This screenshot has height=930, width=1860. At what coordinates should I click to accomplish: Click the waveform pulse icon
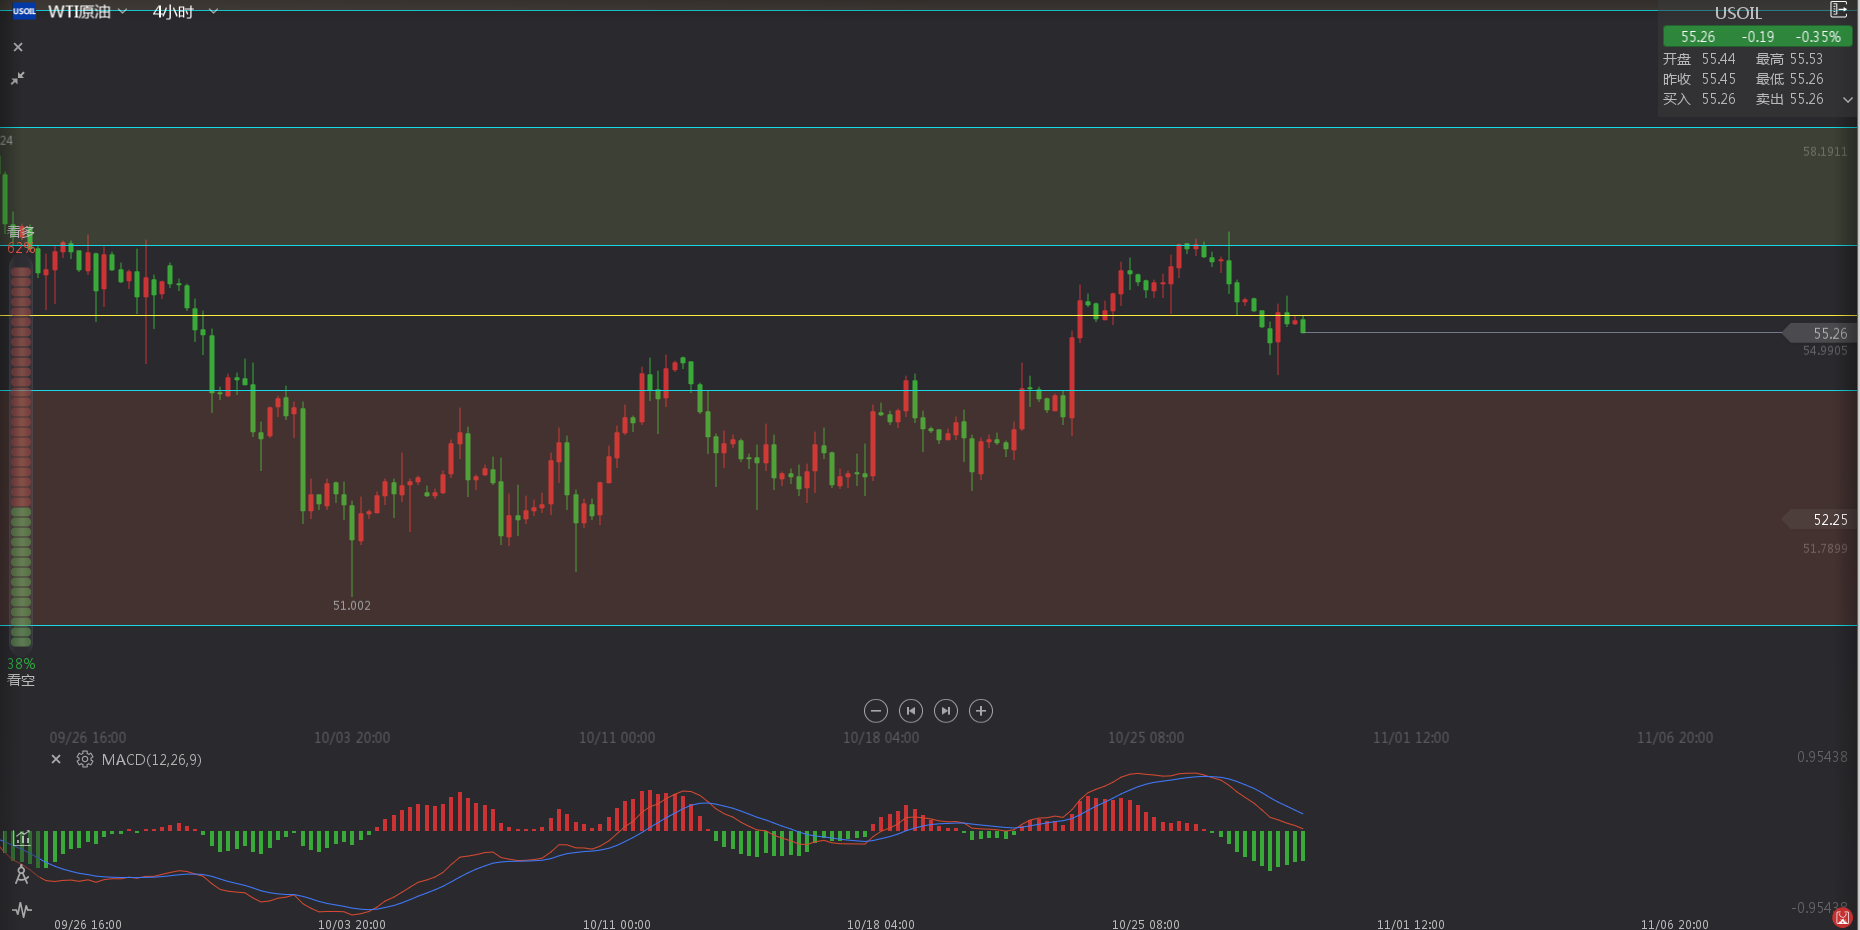tap(22, 910)
